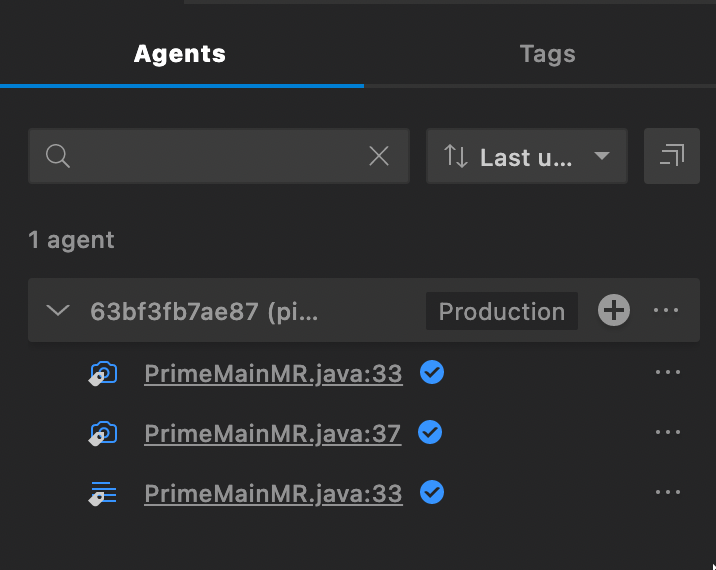
Task: Collapse the 63bf3fb7ae87 agent group
Action: (59, 311)
